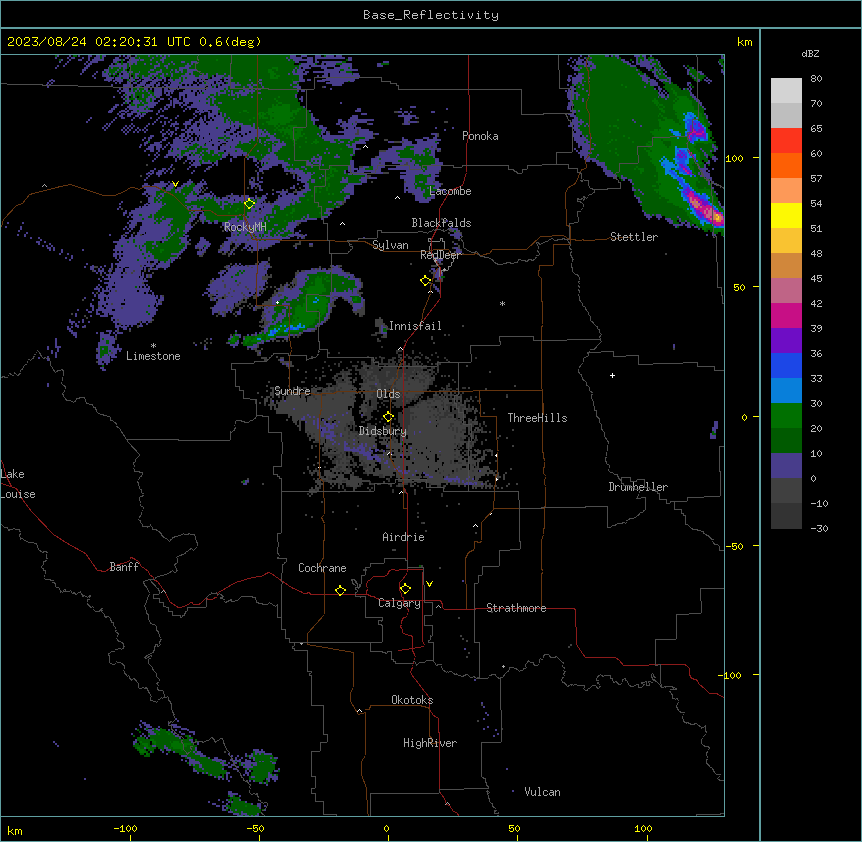862x842 pixels.
Task: Click the magenta swatch in reflectivity legend
Action: point(786,315)
